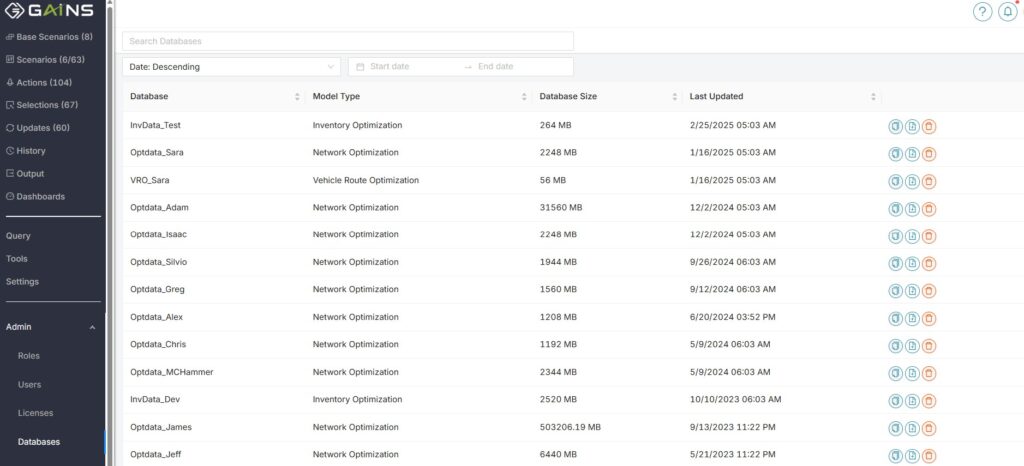This screenshot has width=1024, height=466.
Task: Click the file document icon for InvData_Dev
Action: pyautogui.click(x=912, y=401)
